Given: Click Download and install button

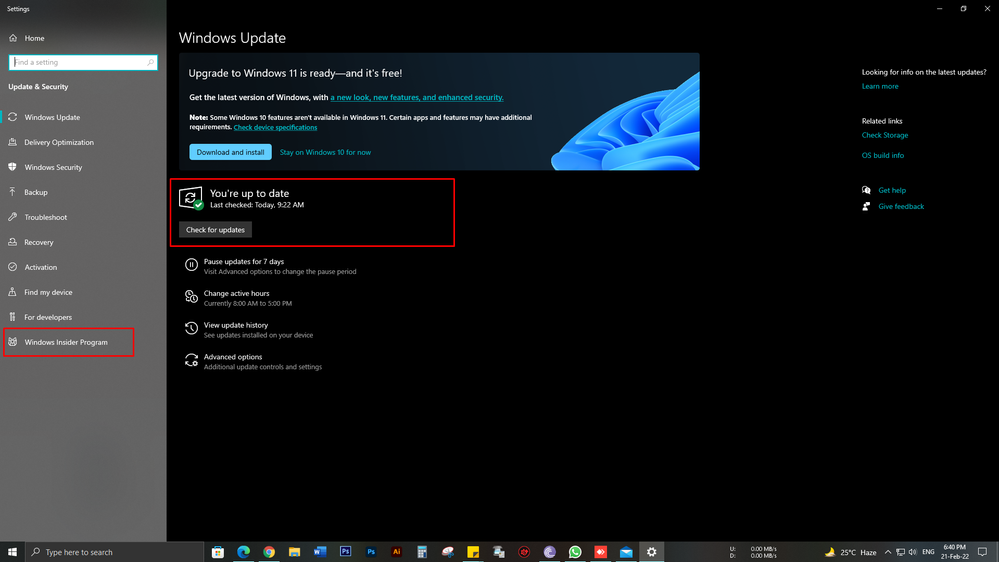Looking at the screenshot, I should click(x=230, y=152).
